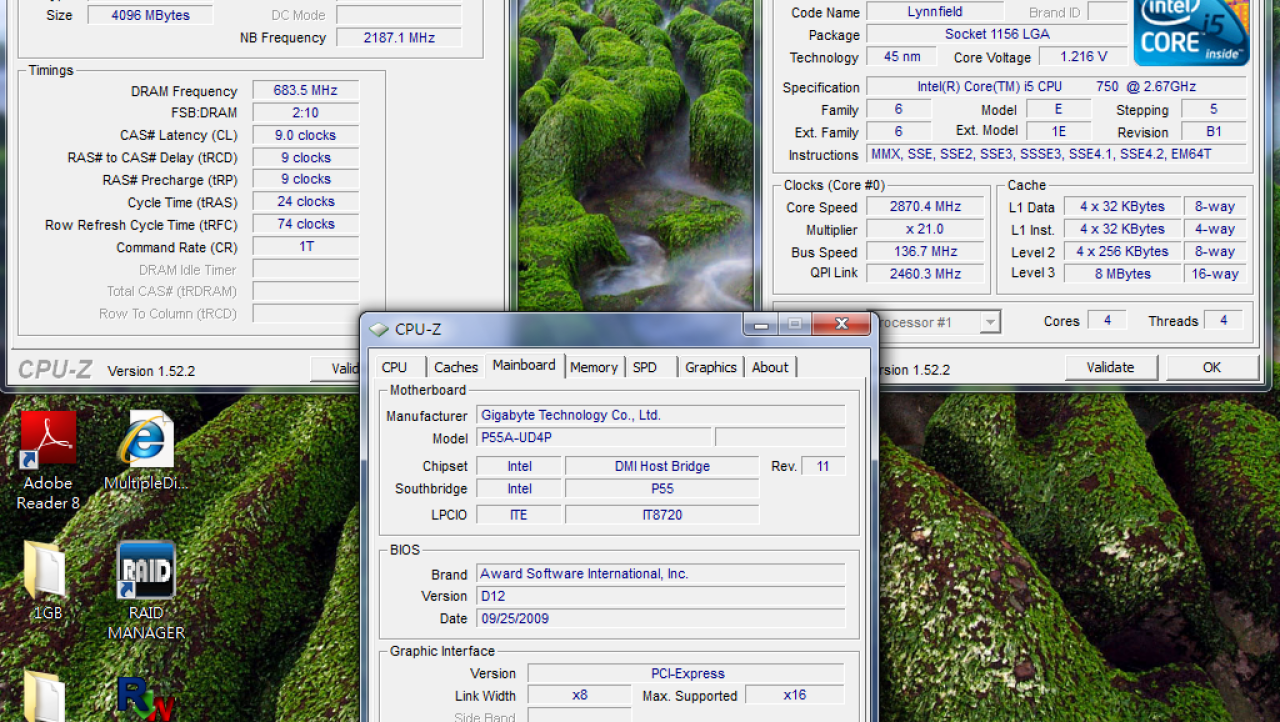
Task: Select the Multiplier value 'x 21.0'
Action: [925, 228]
